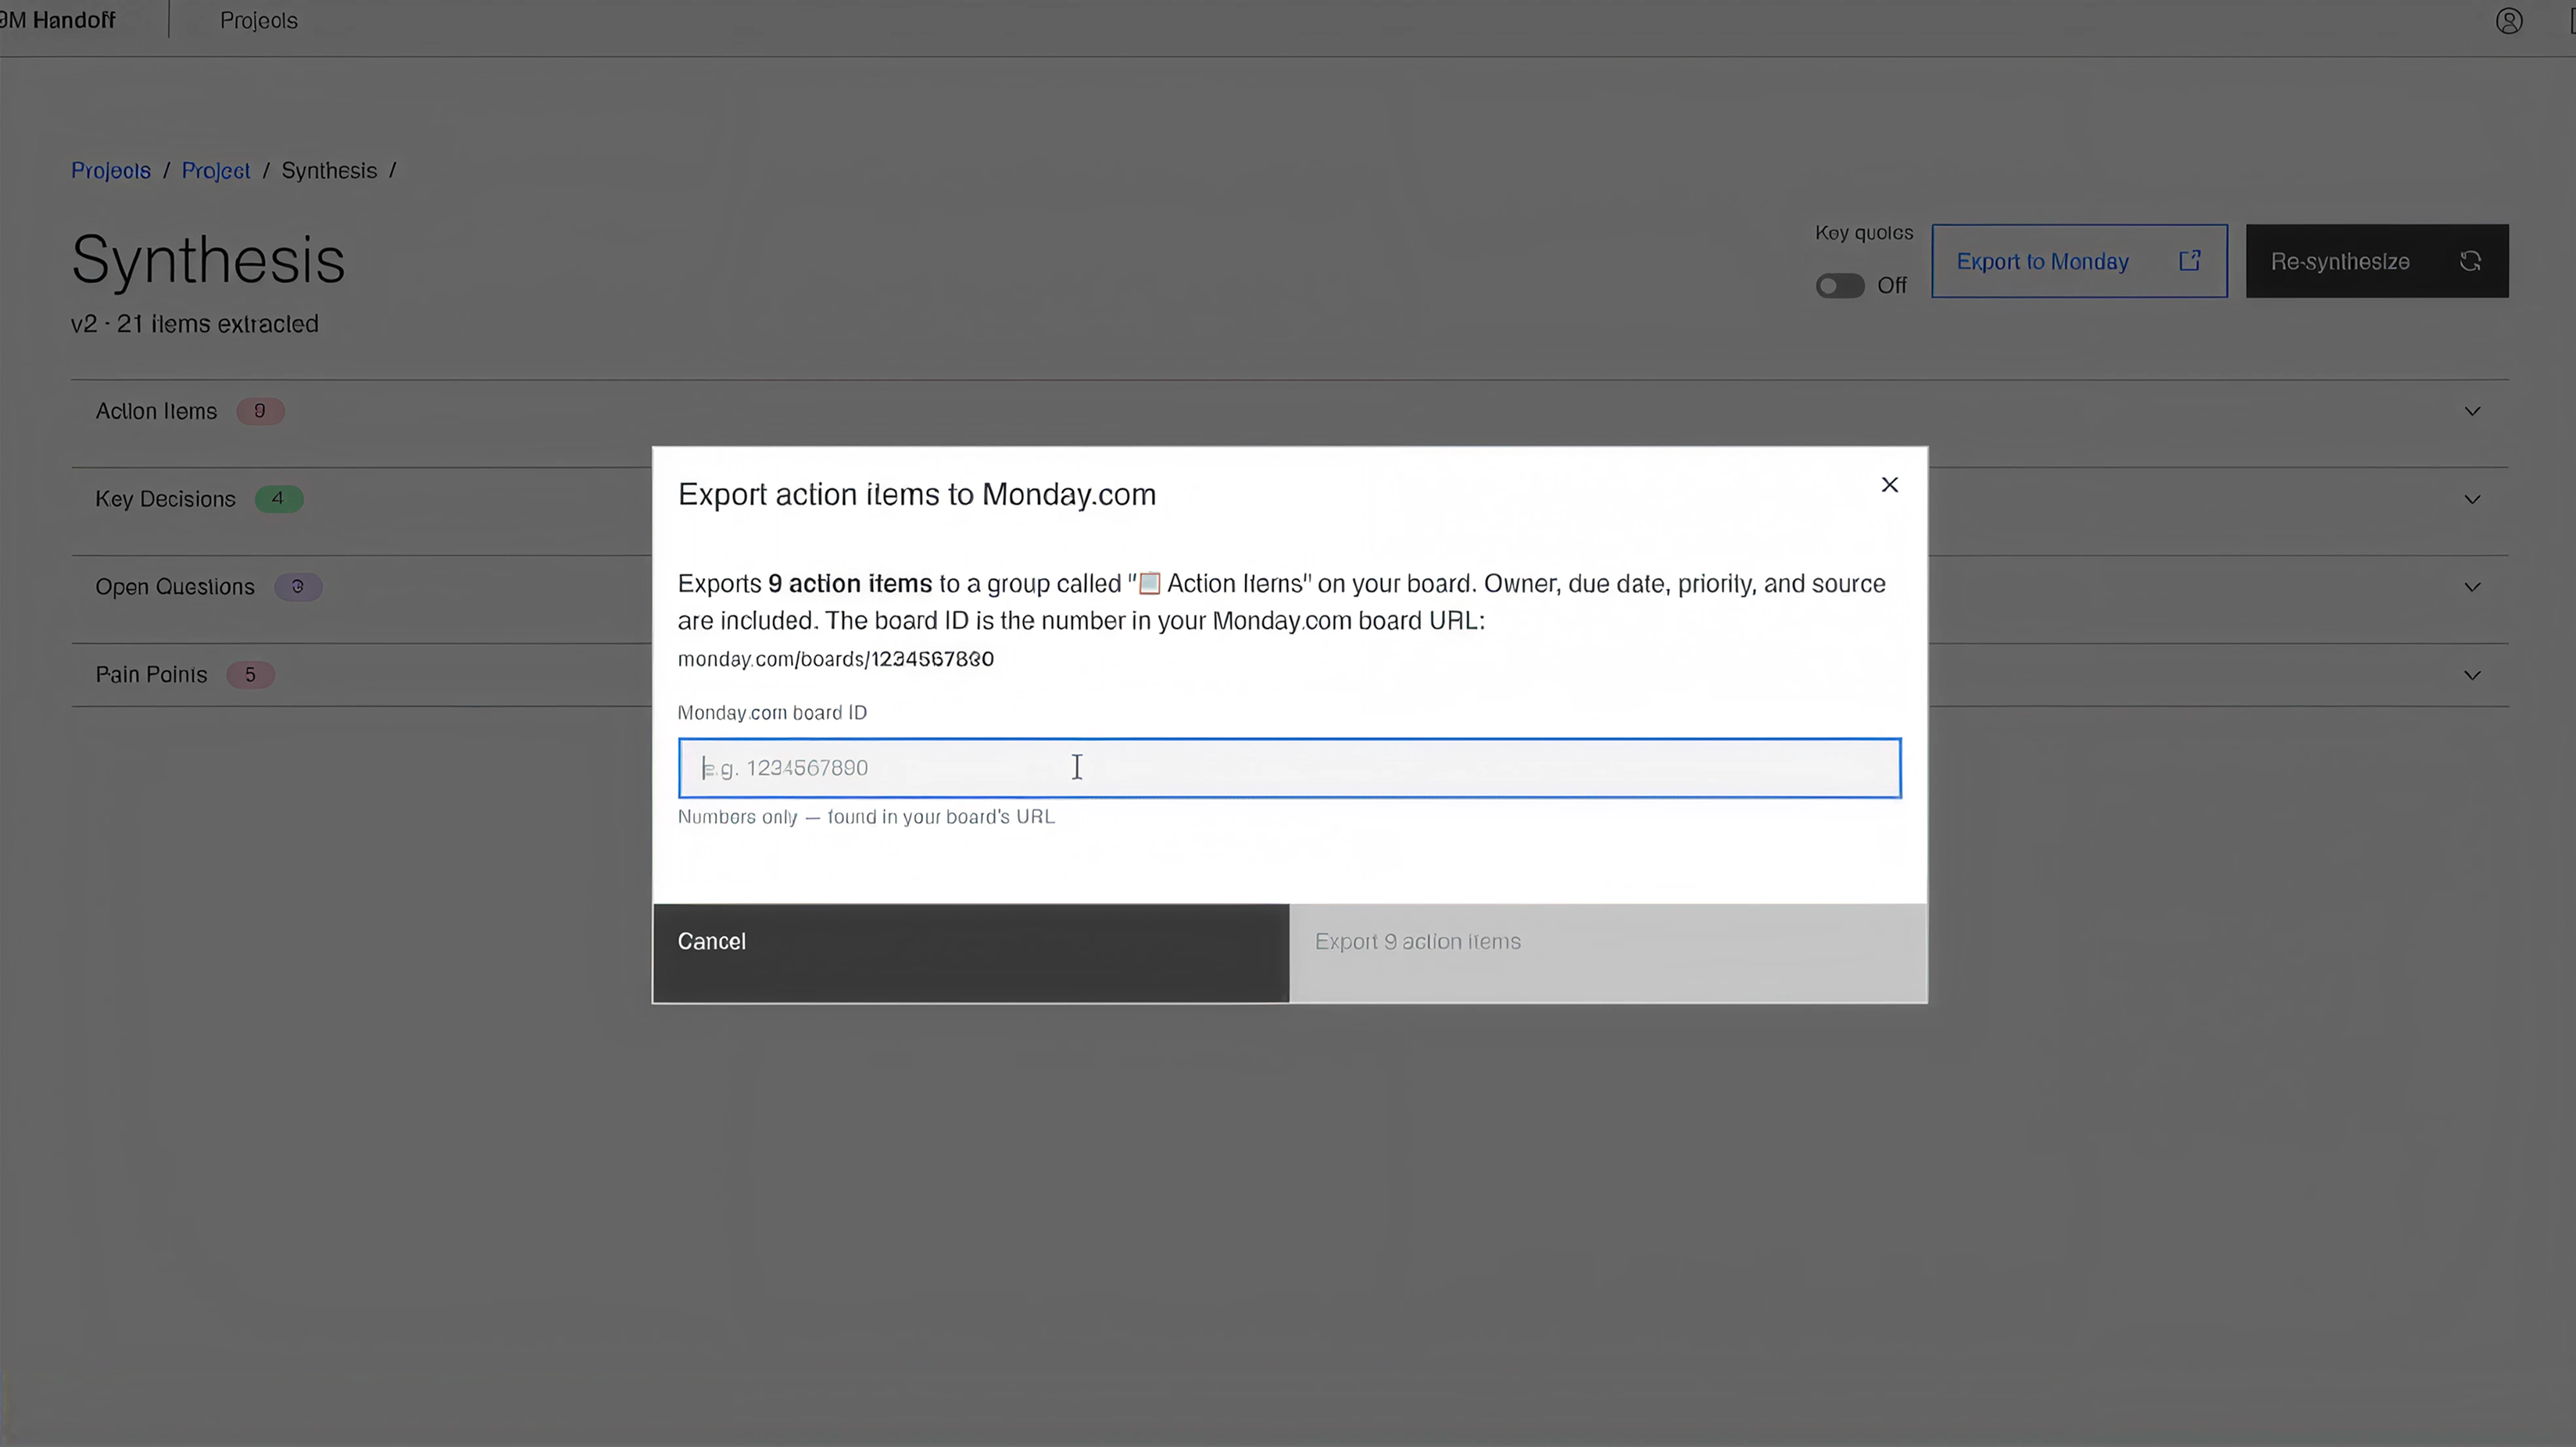Click the example URL monday.com/boards/1234567890
2576x1447 pixels.
click(x=835, y=659)
